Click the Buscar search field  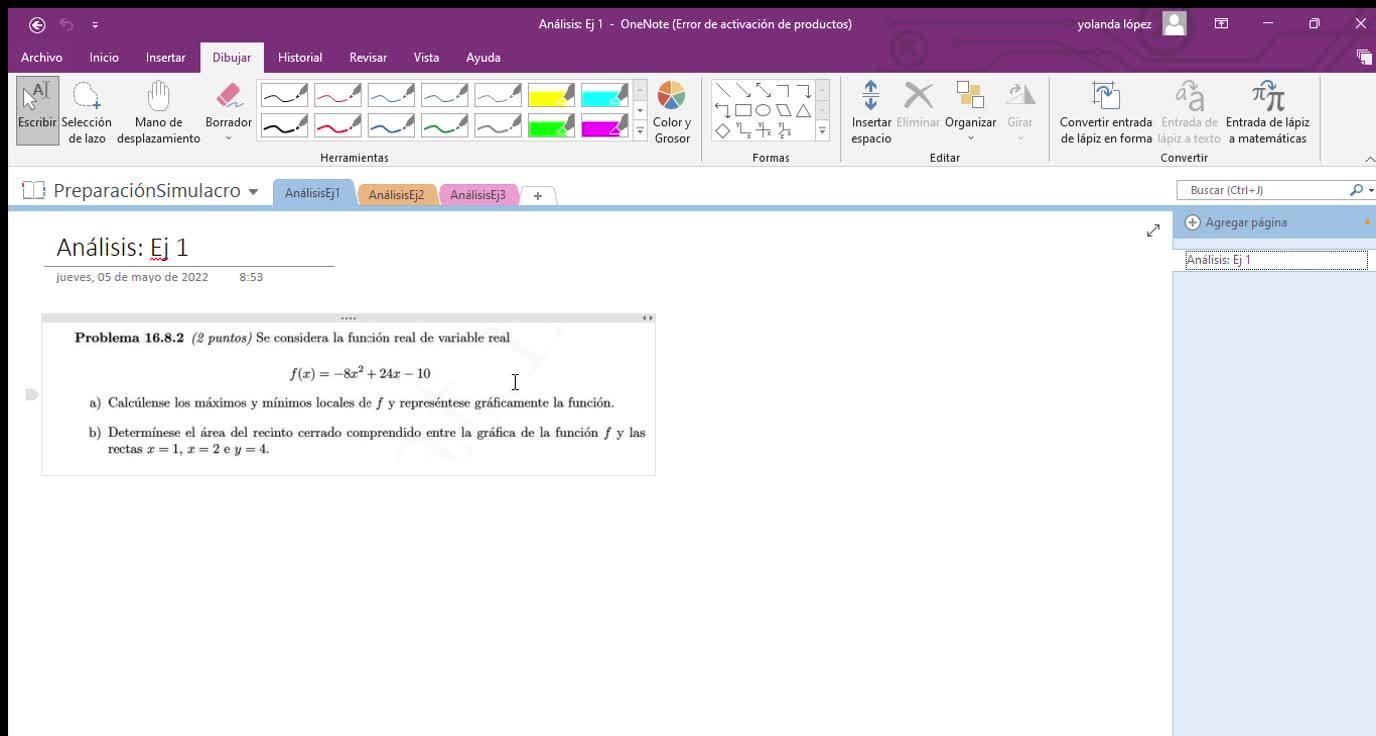pos(1262,190)
